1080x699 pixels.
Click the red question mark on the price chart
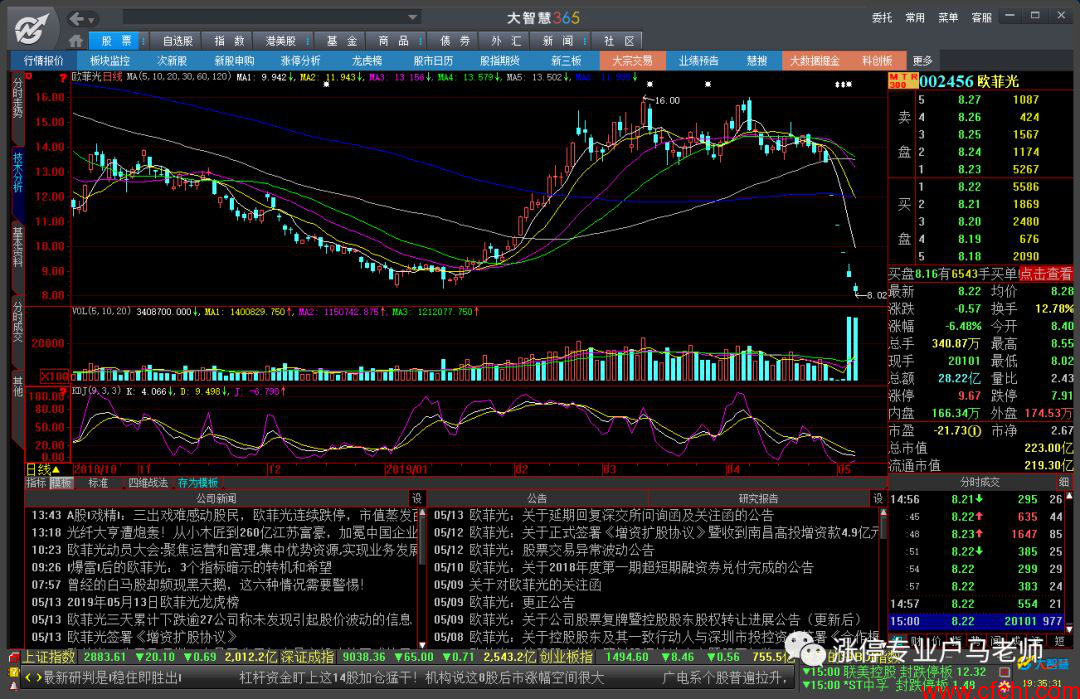coord(63,77)
